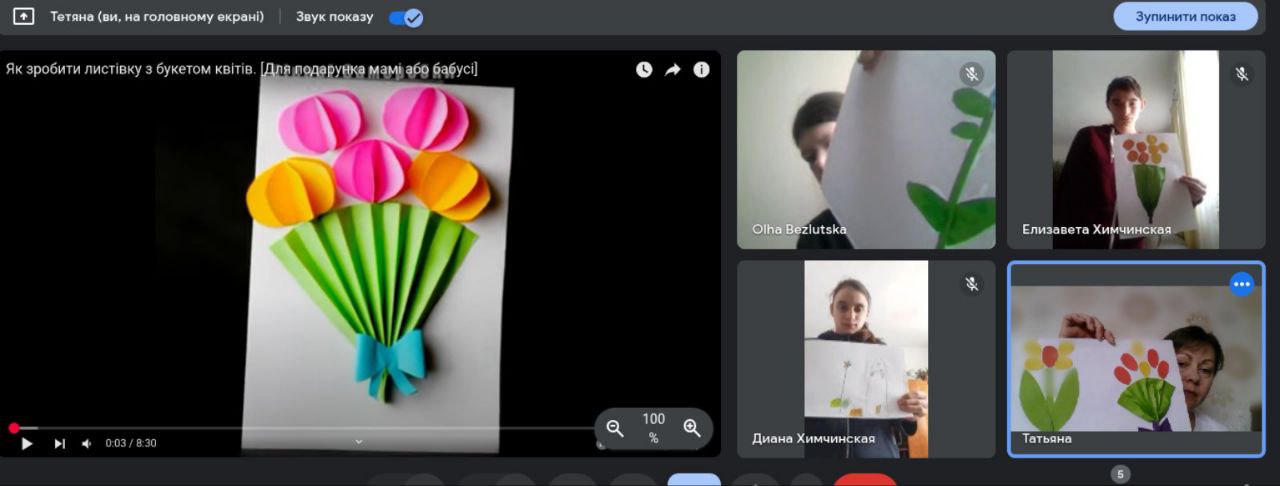Zoom out with the minus magnifier
Image resolution: width=1280 pixels, height=486 pixels.
click(x=615, y=428)
